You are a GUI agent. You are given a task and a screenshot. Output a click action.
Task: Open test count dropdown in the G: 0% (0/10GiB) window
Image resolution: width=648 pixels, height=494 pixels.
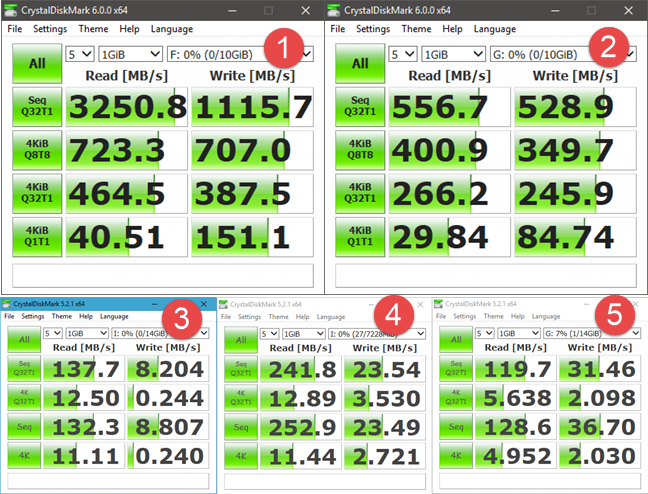coord(403,54)
